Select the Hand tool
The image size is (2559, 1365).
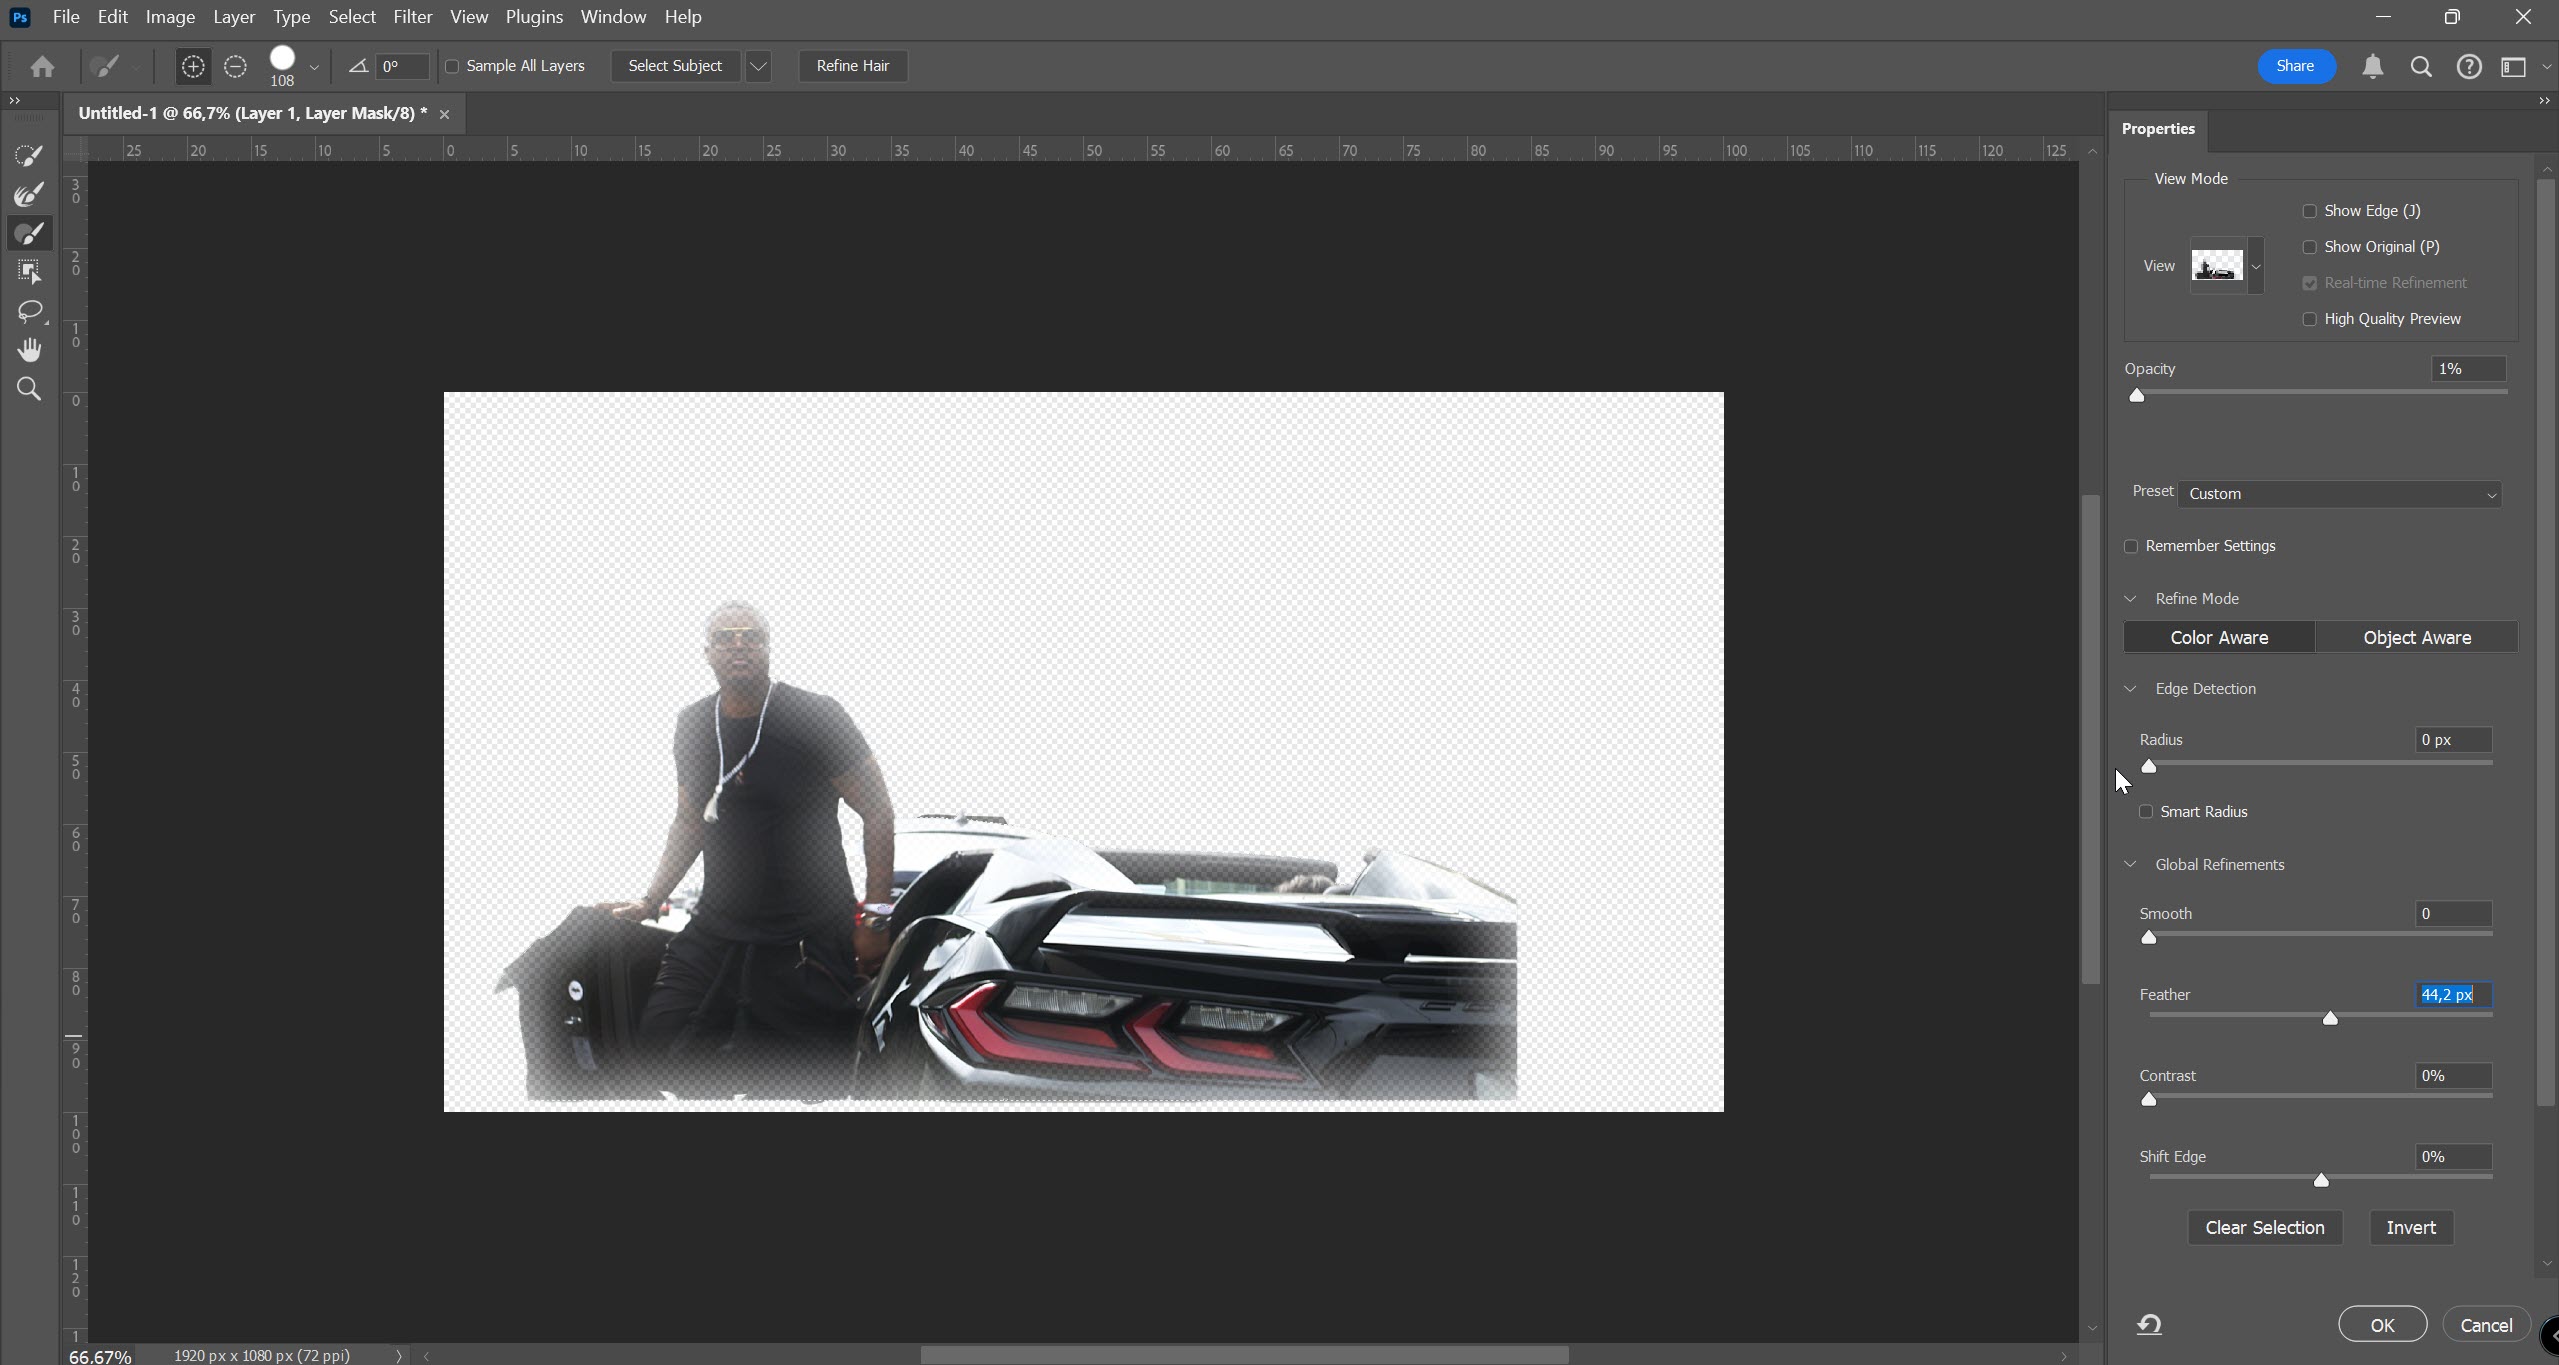29,348
